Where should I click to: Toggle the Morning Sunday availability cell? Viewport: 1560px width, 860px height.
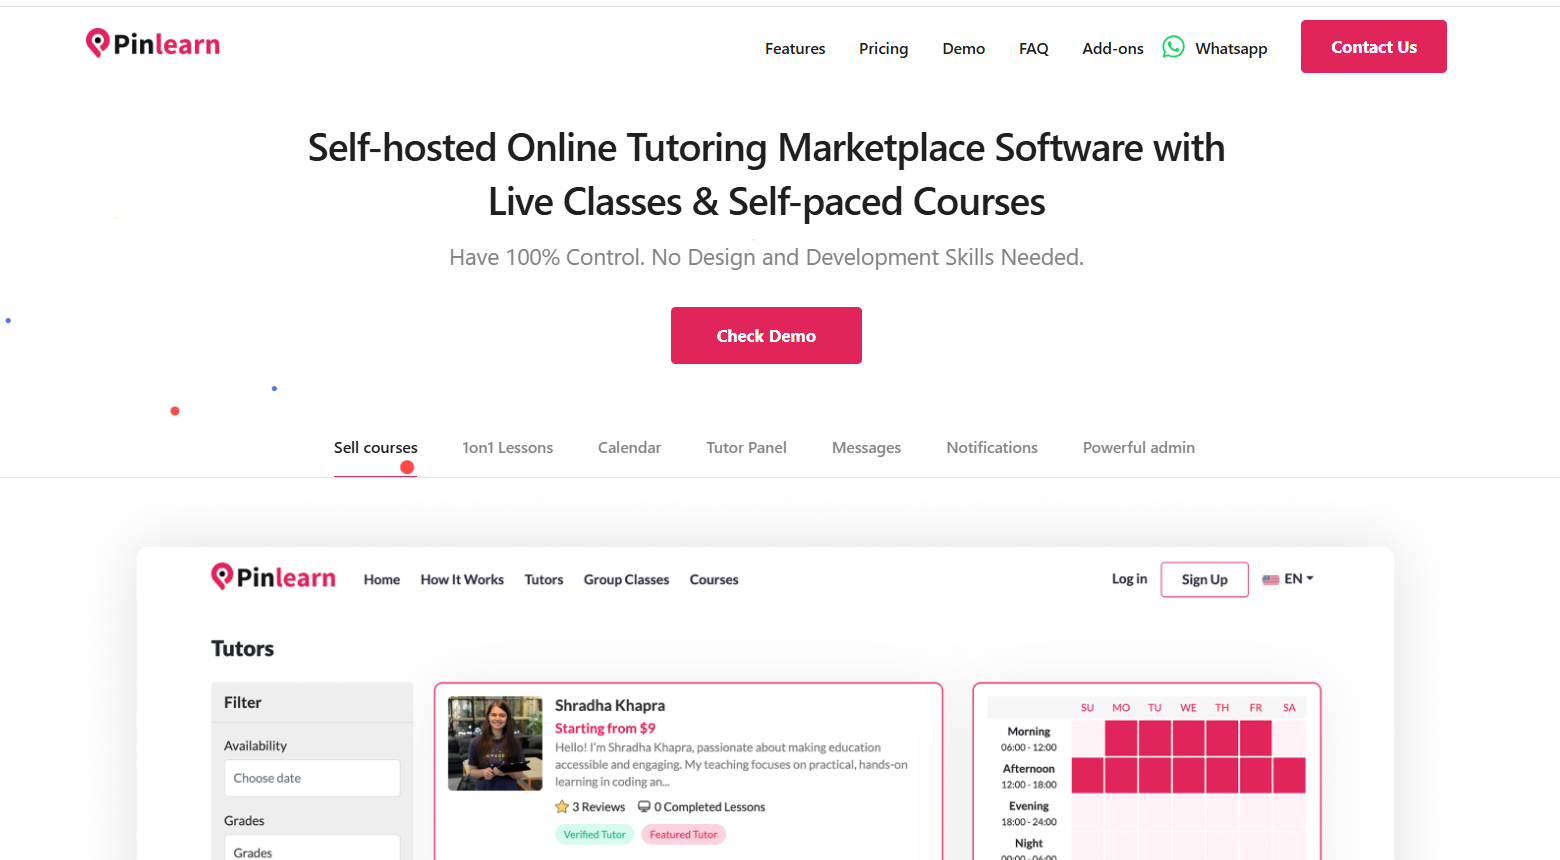pyautogui.click(x=1087, y=737)
